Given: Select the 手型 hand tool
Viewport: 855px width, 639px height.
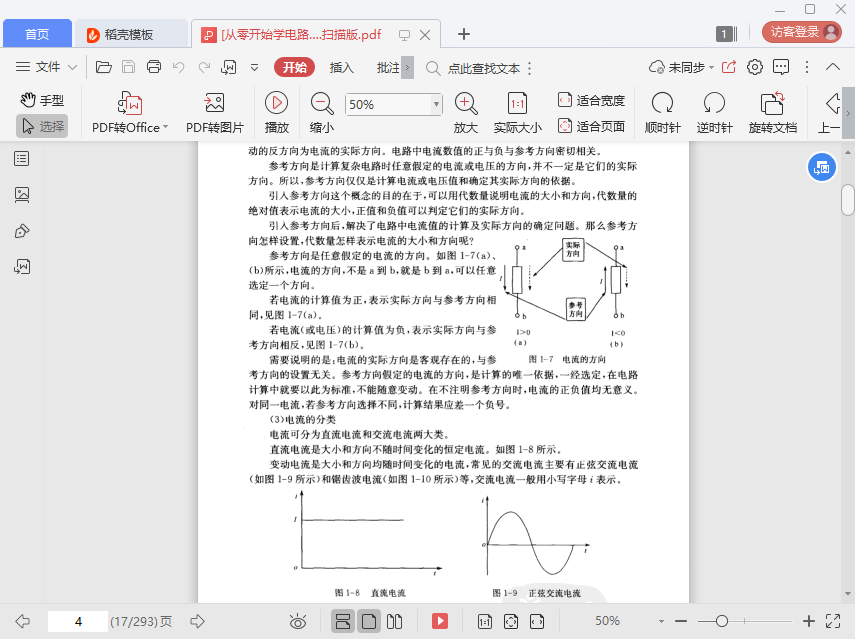Looking at the screenshot, I should tap(42, 100).
